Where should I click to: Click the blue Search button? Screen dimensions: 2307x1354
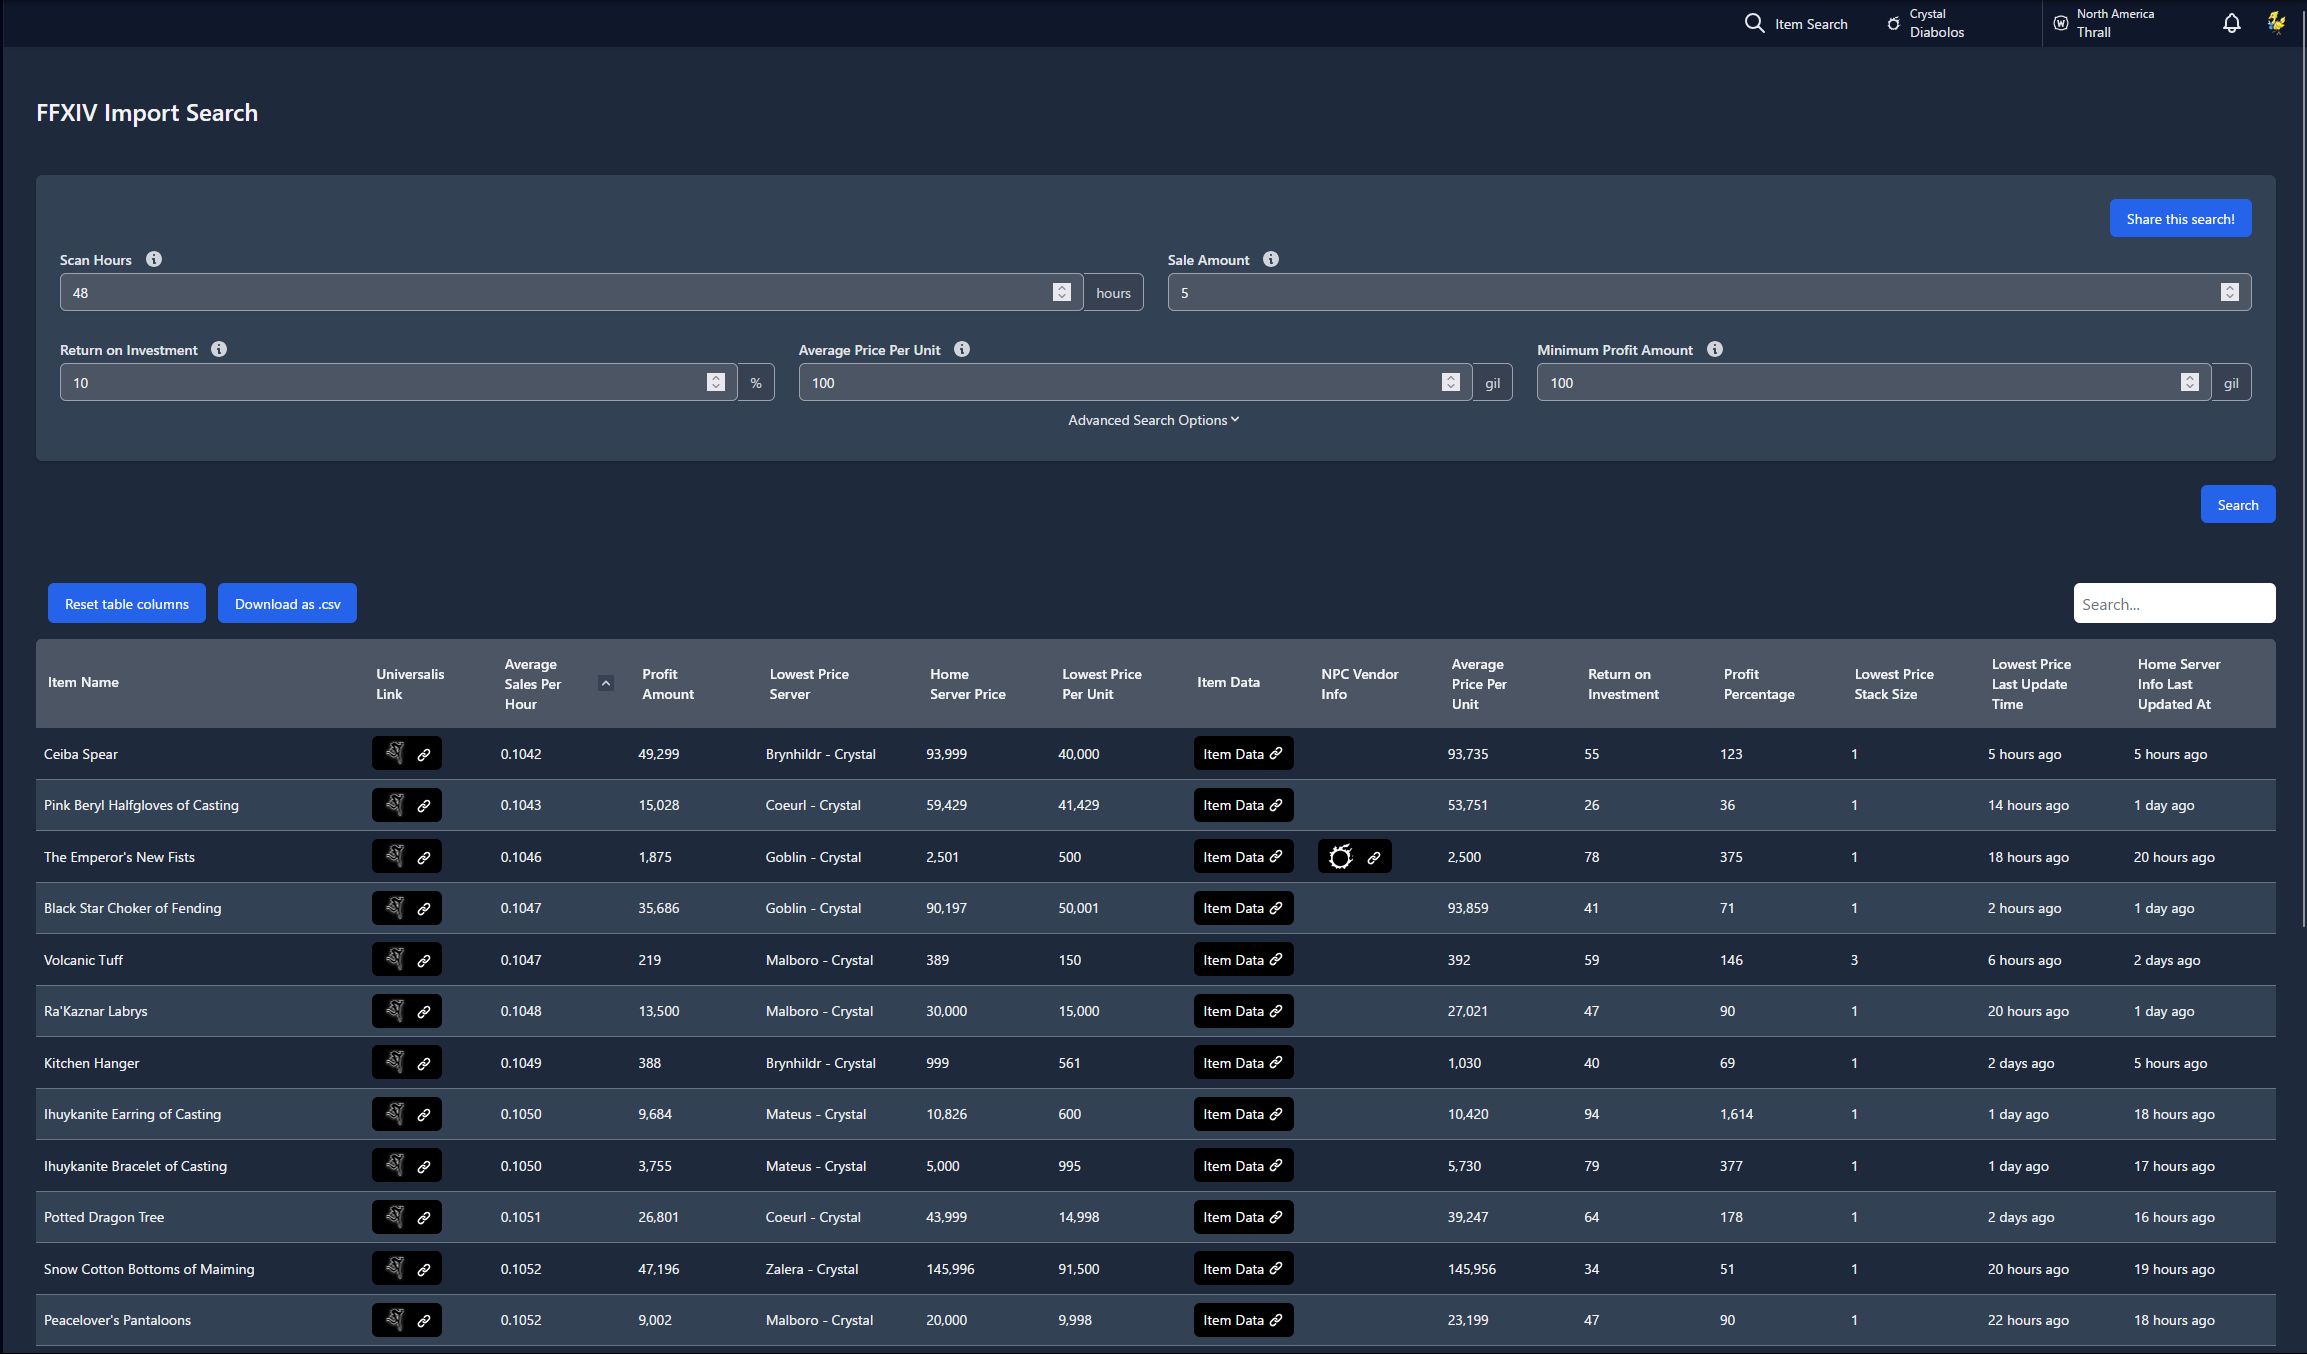click(2238, 504)
